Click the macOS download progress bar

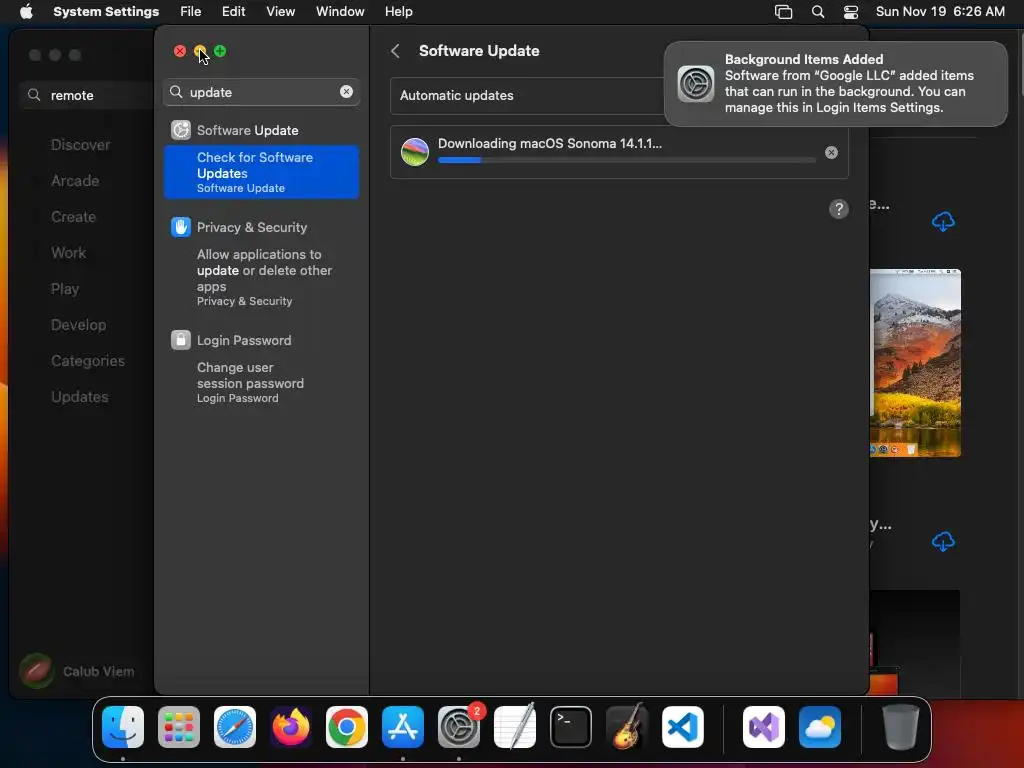[x=626, y=160]
